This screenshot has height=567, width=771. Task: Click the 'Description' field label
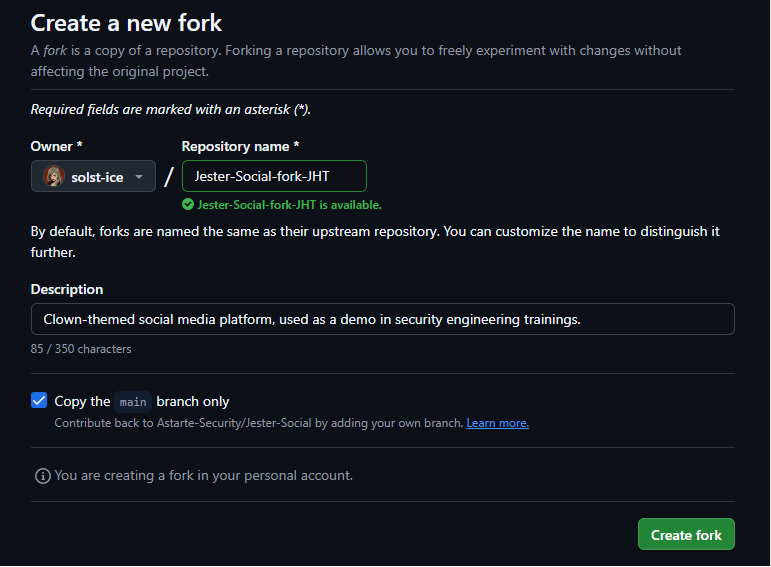click(67, 289)
